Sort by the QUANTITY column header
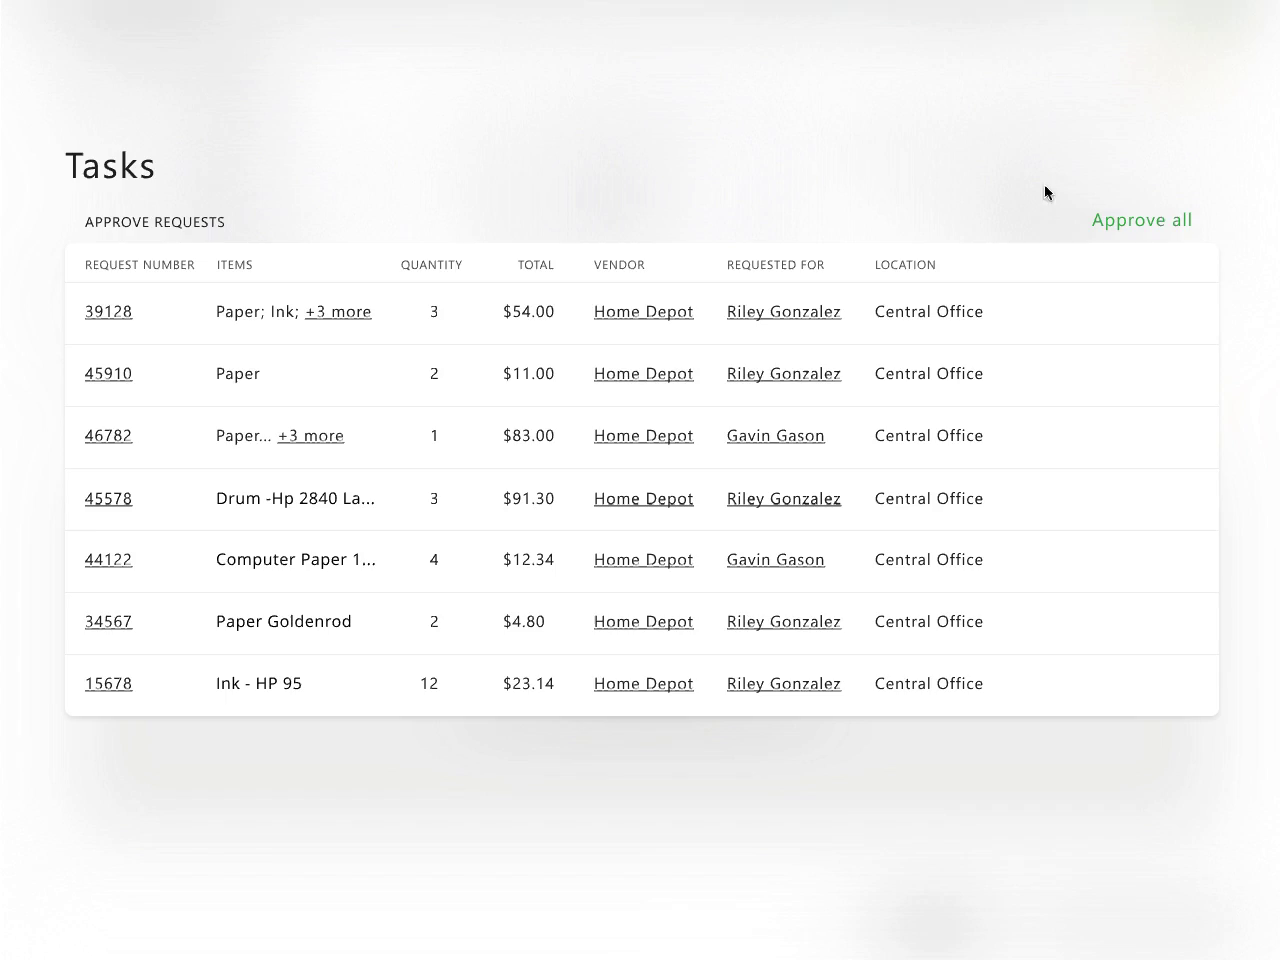The image size is (1280, 960). 431,264
